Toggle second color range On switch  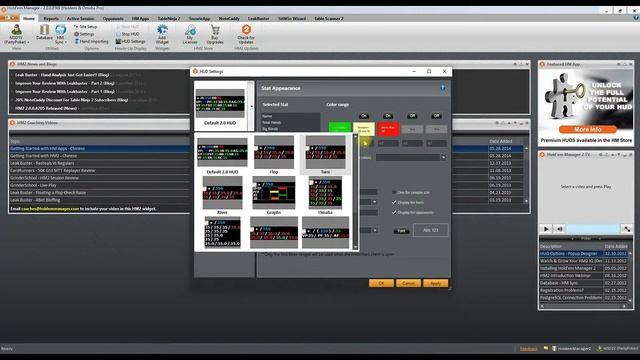click(388, 116)
